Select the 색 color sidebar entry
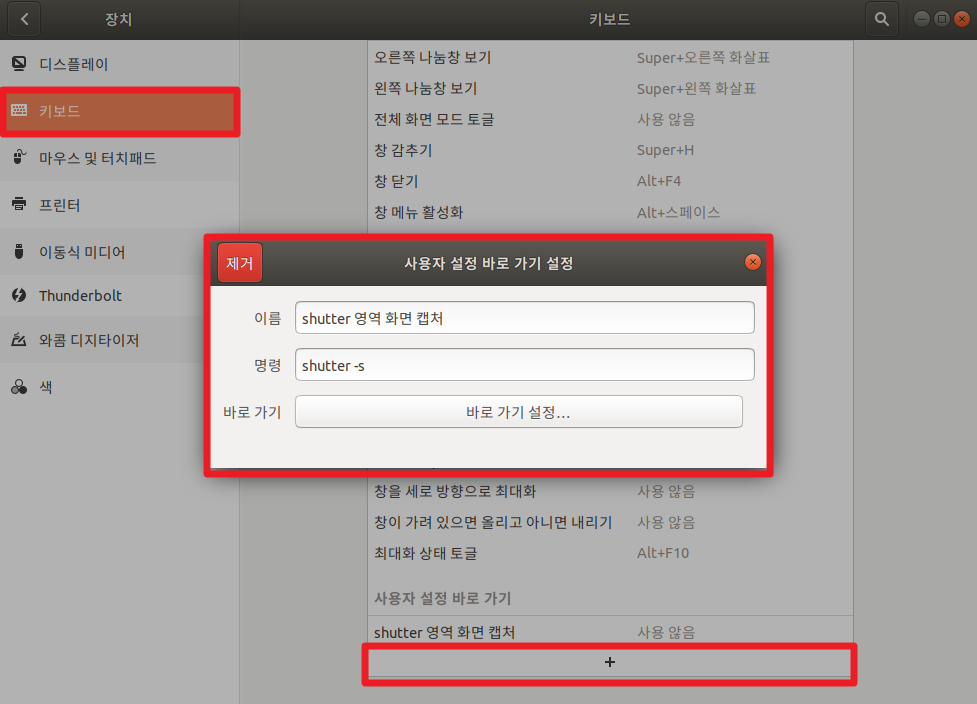The image size is (977, 704). [120, 387]
